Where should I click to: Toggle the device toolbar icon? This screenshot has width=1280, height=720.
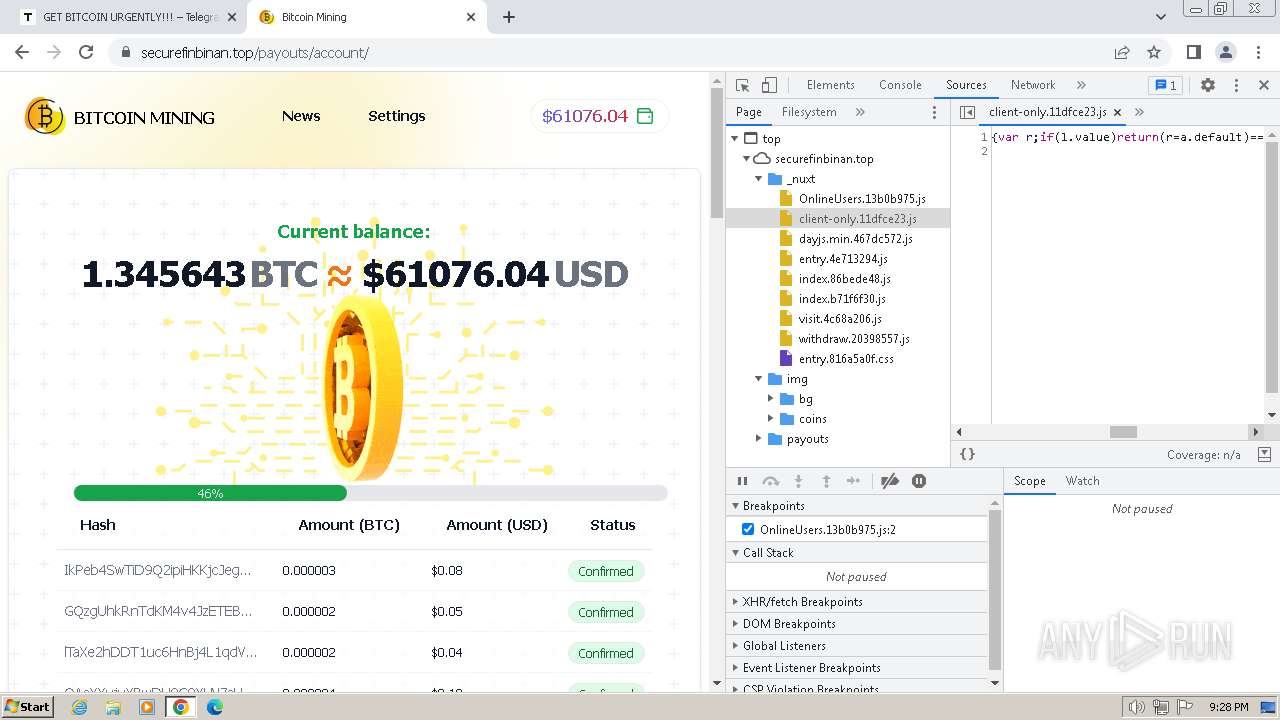pyautogui.click(x=769, y=85)
